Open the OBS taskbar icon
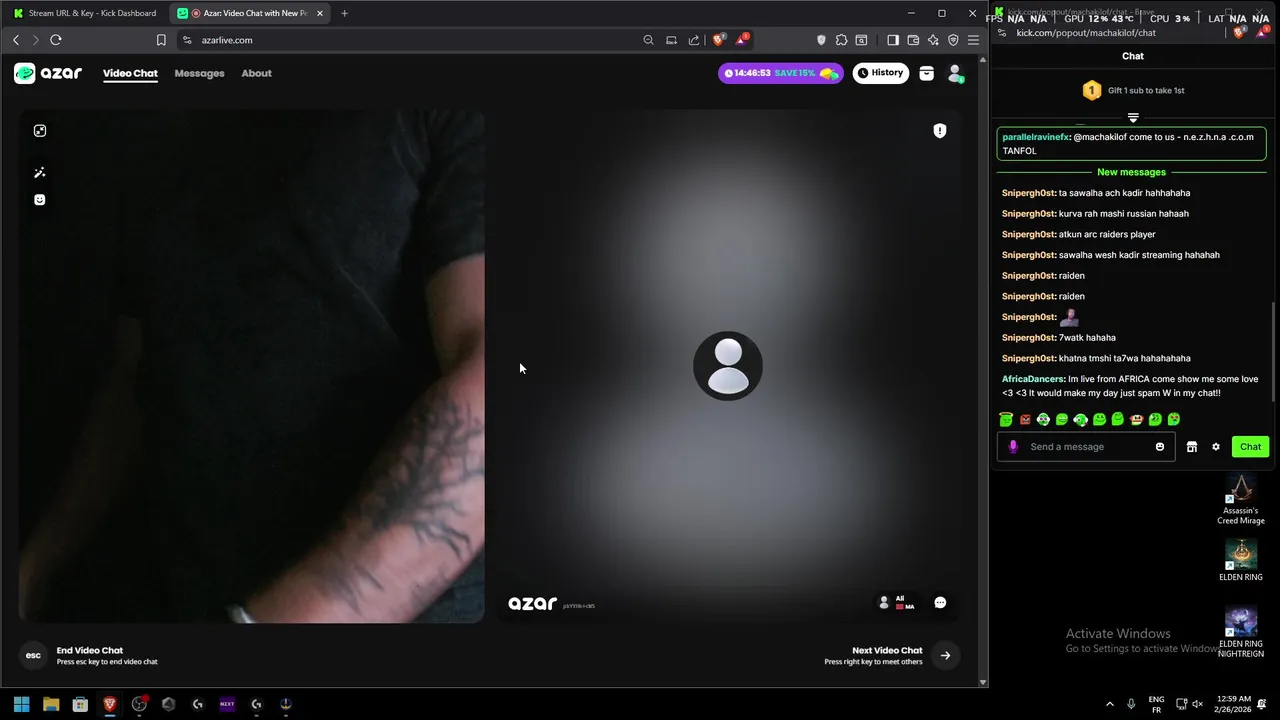 [139, 704]
